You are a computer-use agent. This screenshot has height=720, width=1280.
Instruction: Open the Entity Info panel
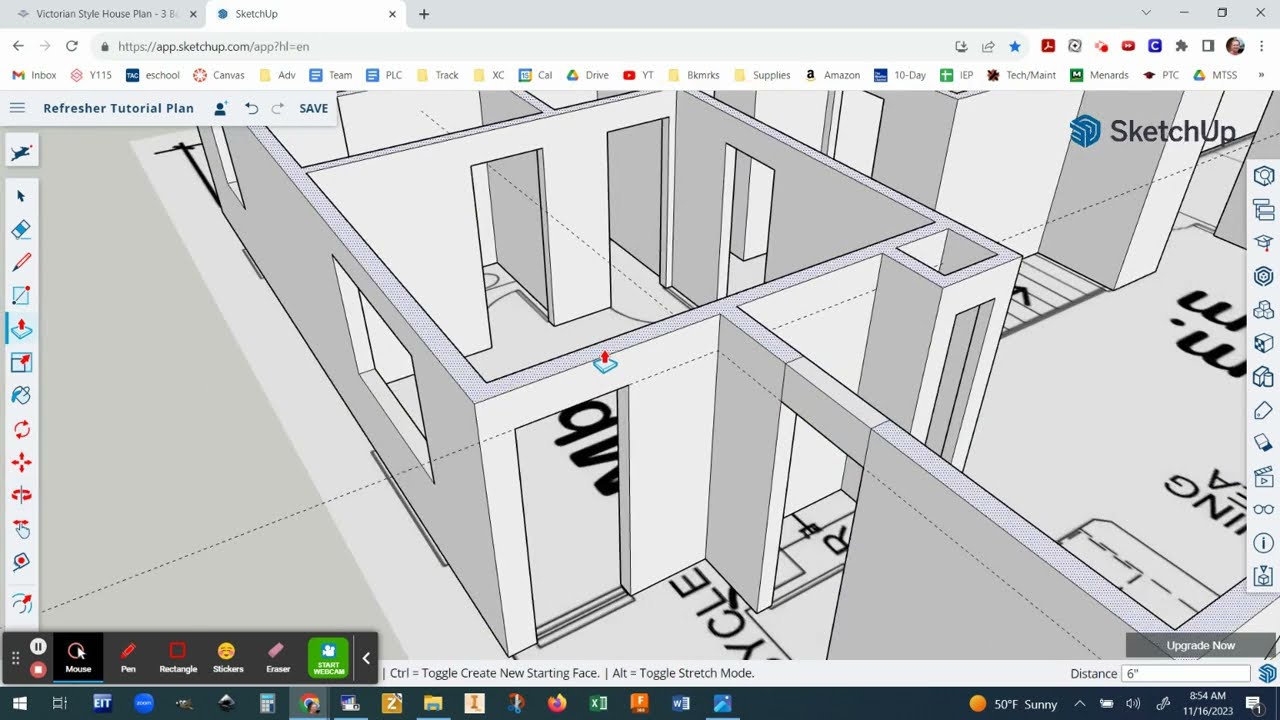pos(1263,176)
